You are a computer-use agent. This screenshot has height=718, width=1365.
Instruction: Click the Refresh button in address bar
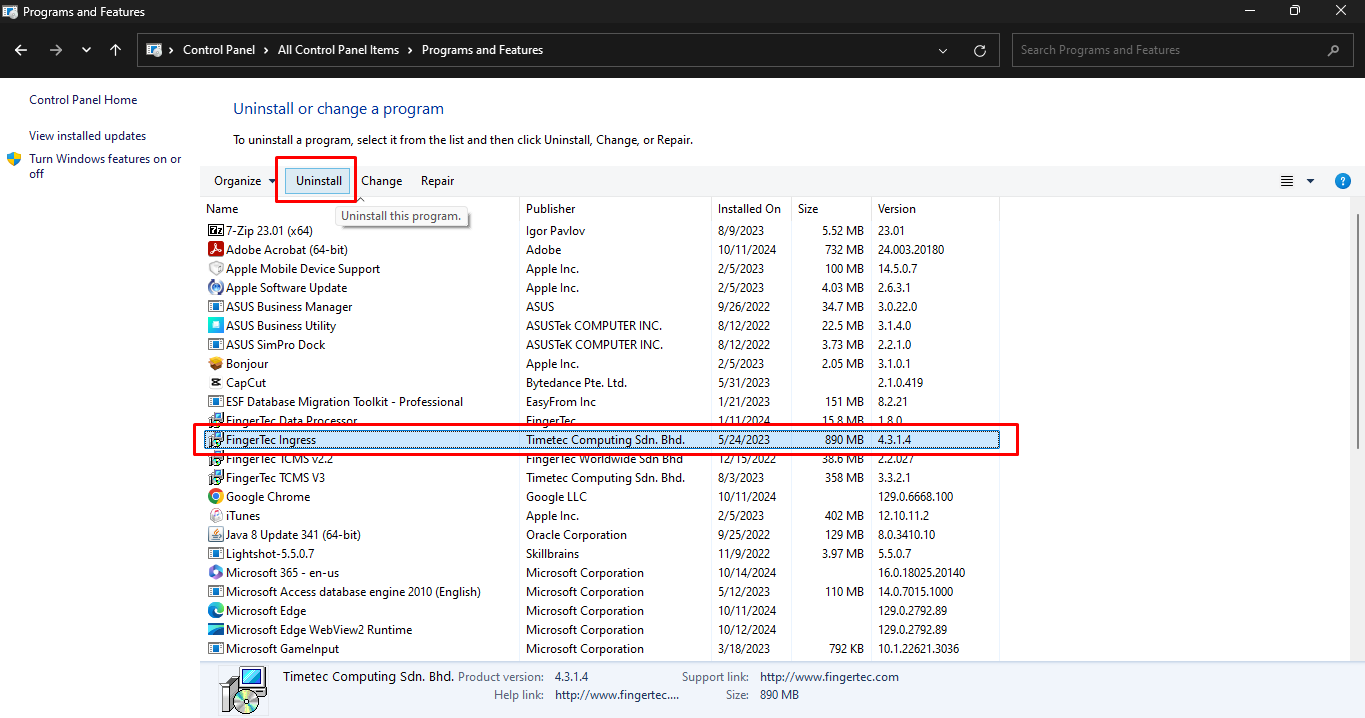[x=980, y=50]
